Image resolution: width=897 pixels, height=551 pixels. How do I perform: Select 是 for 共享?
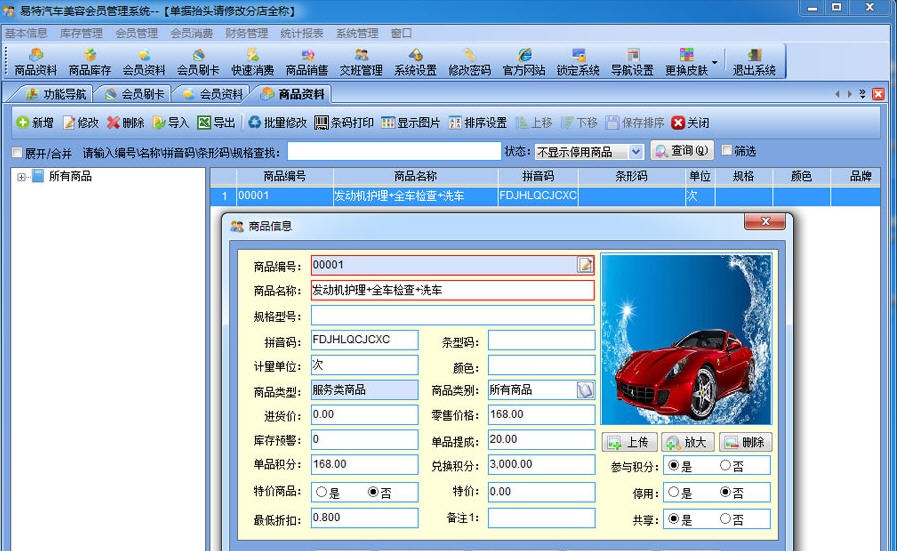[x=674, y=519]
